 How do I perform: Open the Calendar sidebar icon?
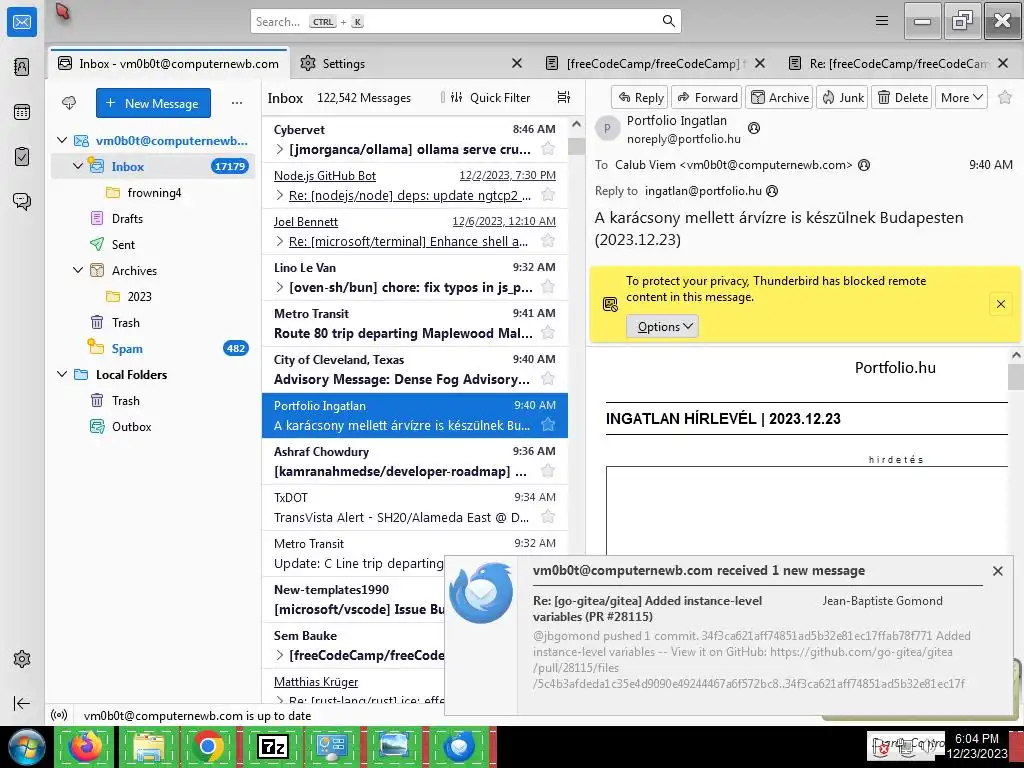click(22, 112)
